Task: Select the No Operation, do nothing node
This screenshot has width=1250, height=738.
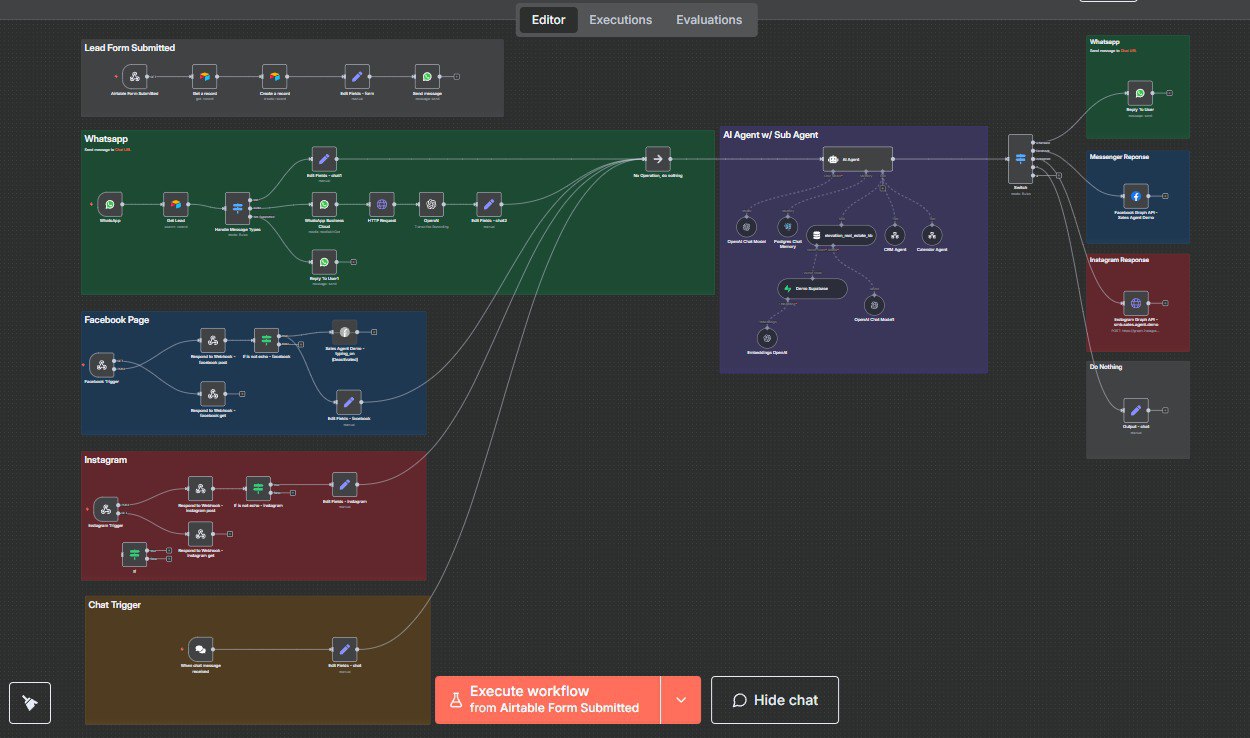Action: 657,159
